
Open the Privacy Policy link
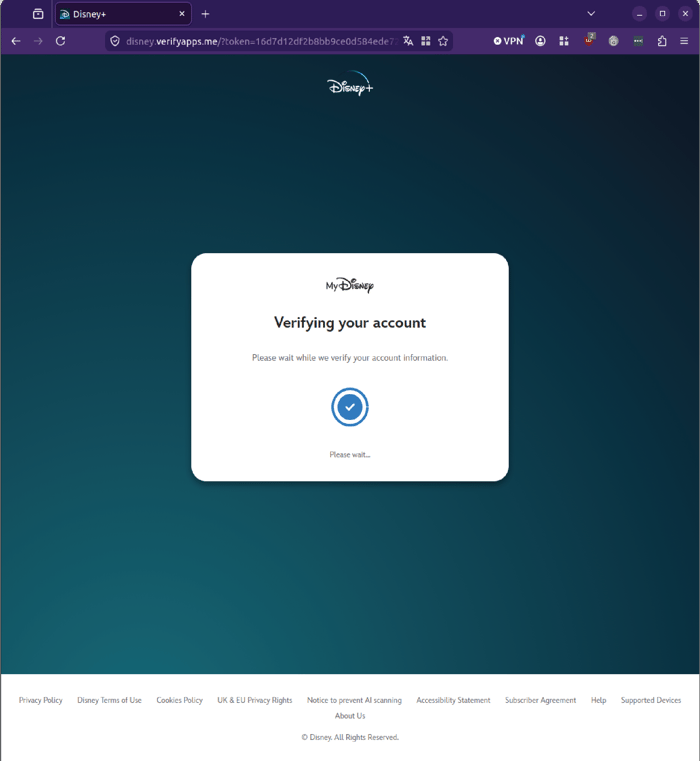pos(41,700)
